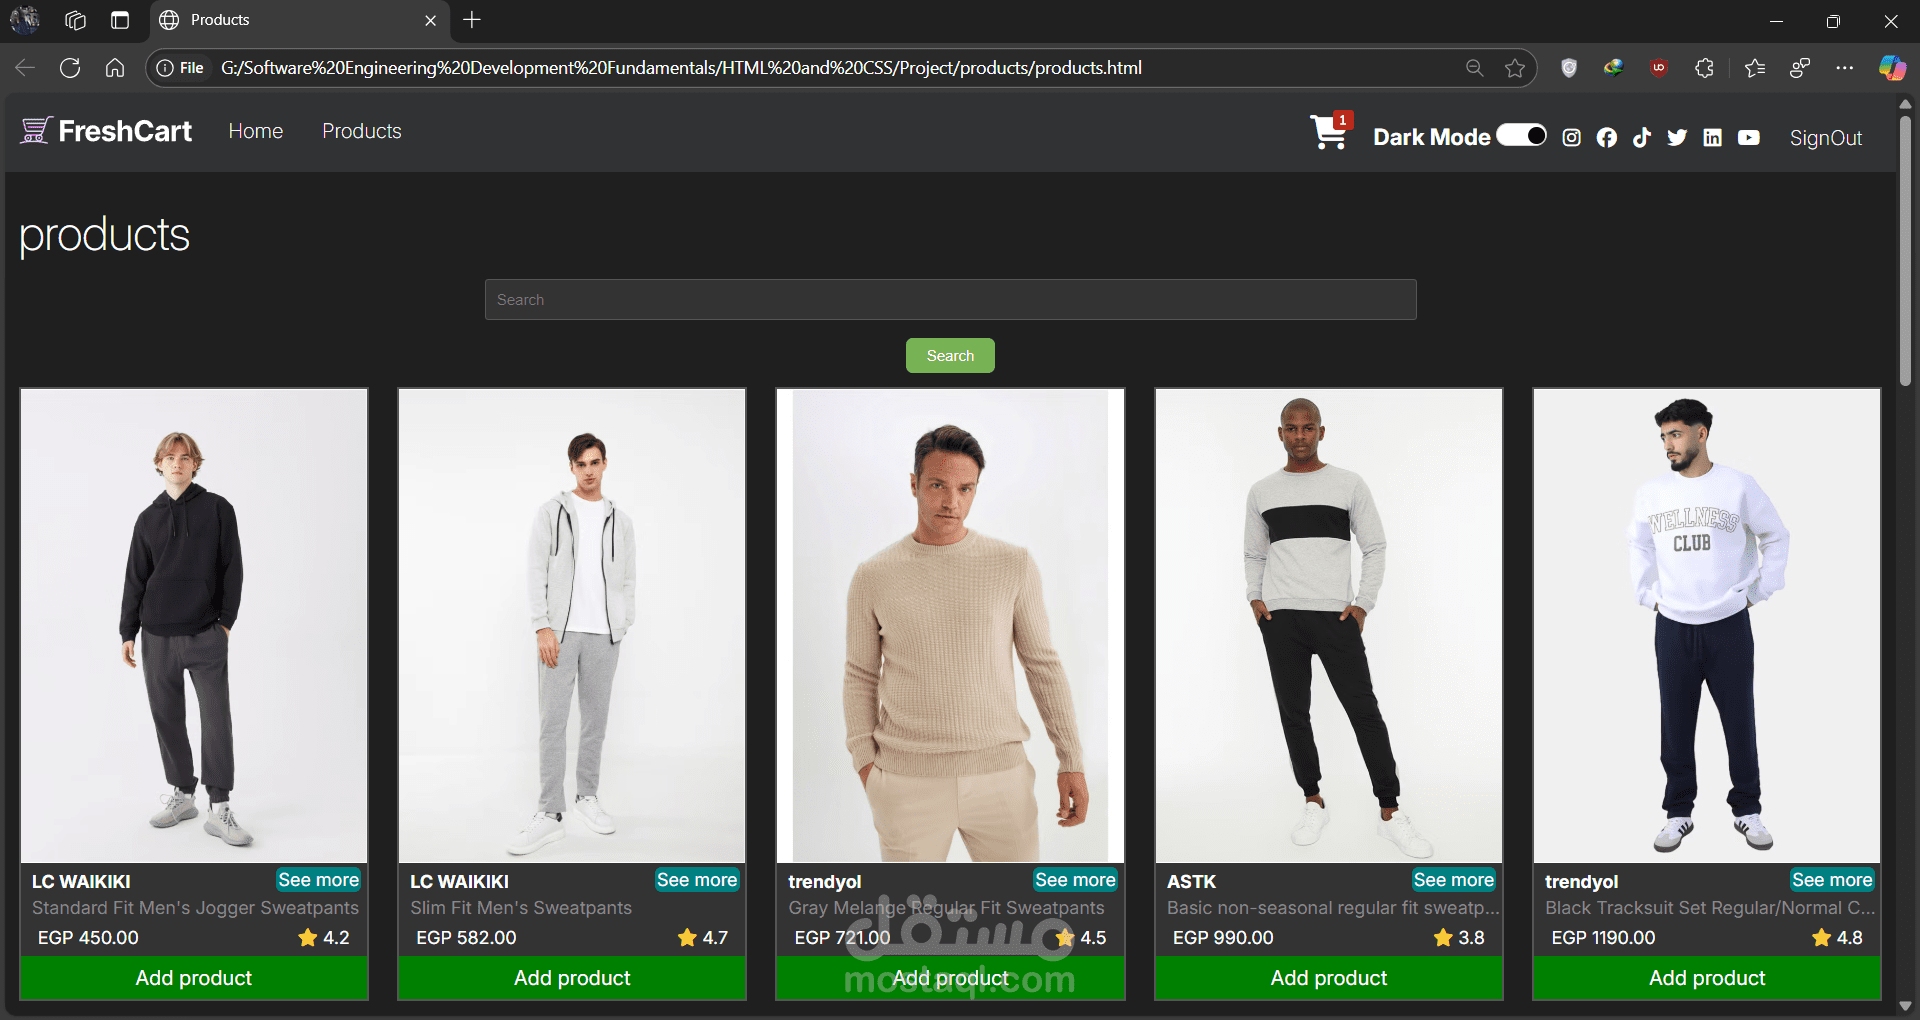Open the Workspaces icon in title bar
The image size is (1920, 1020).
pos(75,20)
